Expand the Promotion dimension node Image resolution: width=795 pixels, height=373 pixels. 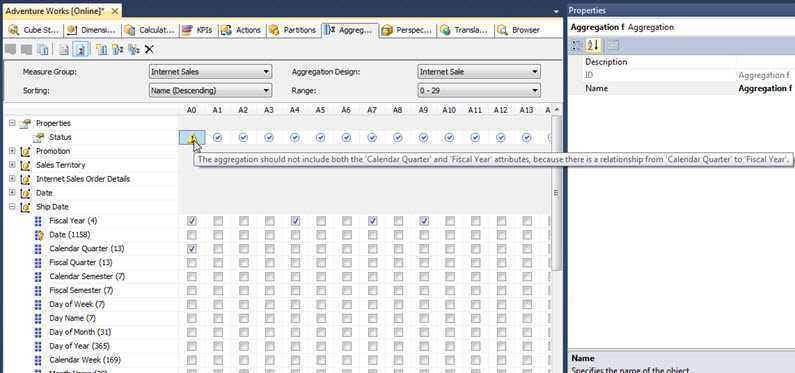12,151
